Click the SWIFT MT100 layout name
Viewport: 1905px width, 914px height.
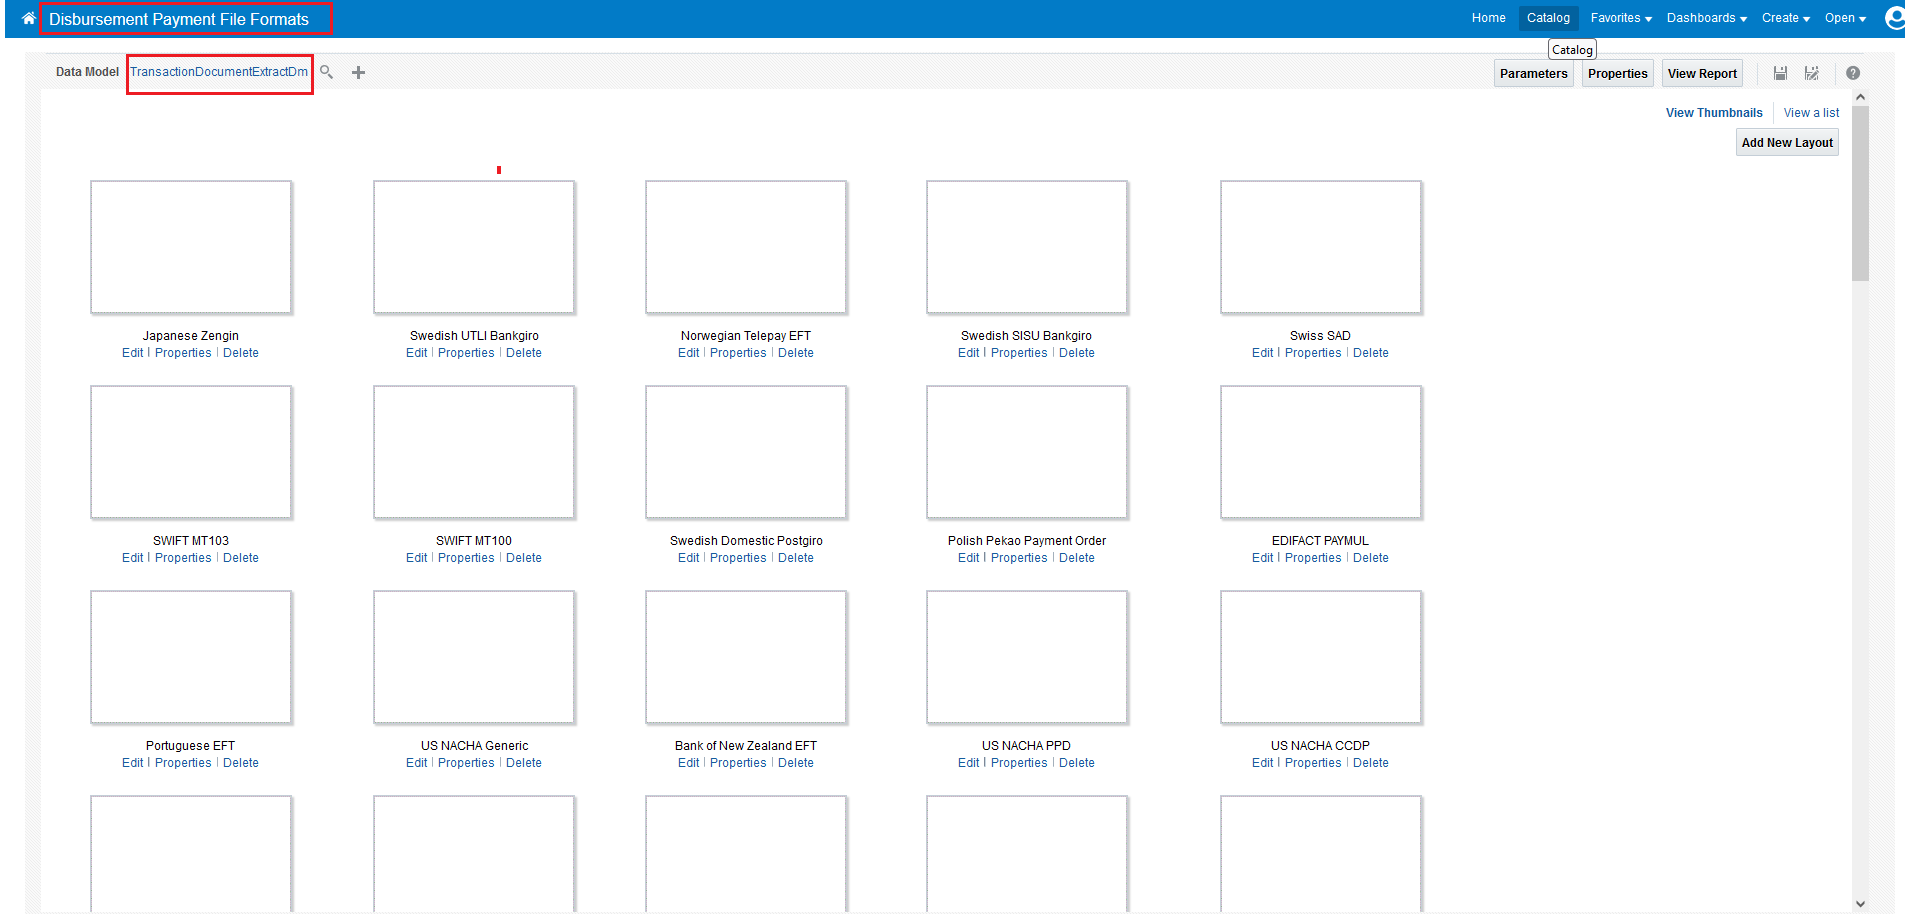[474, 541]
